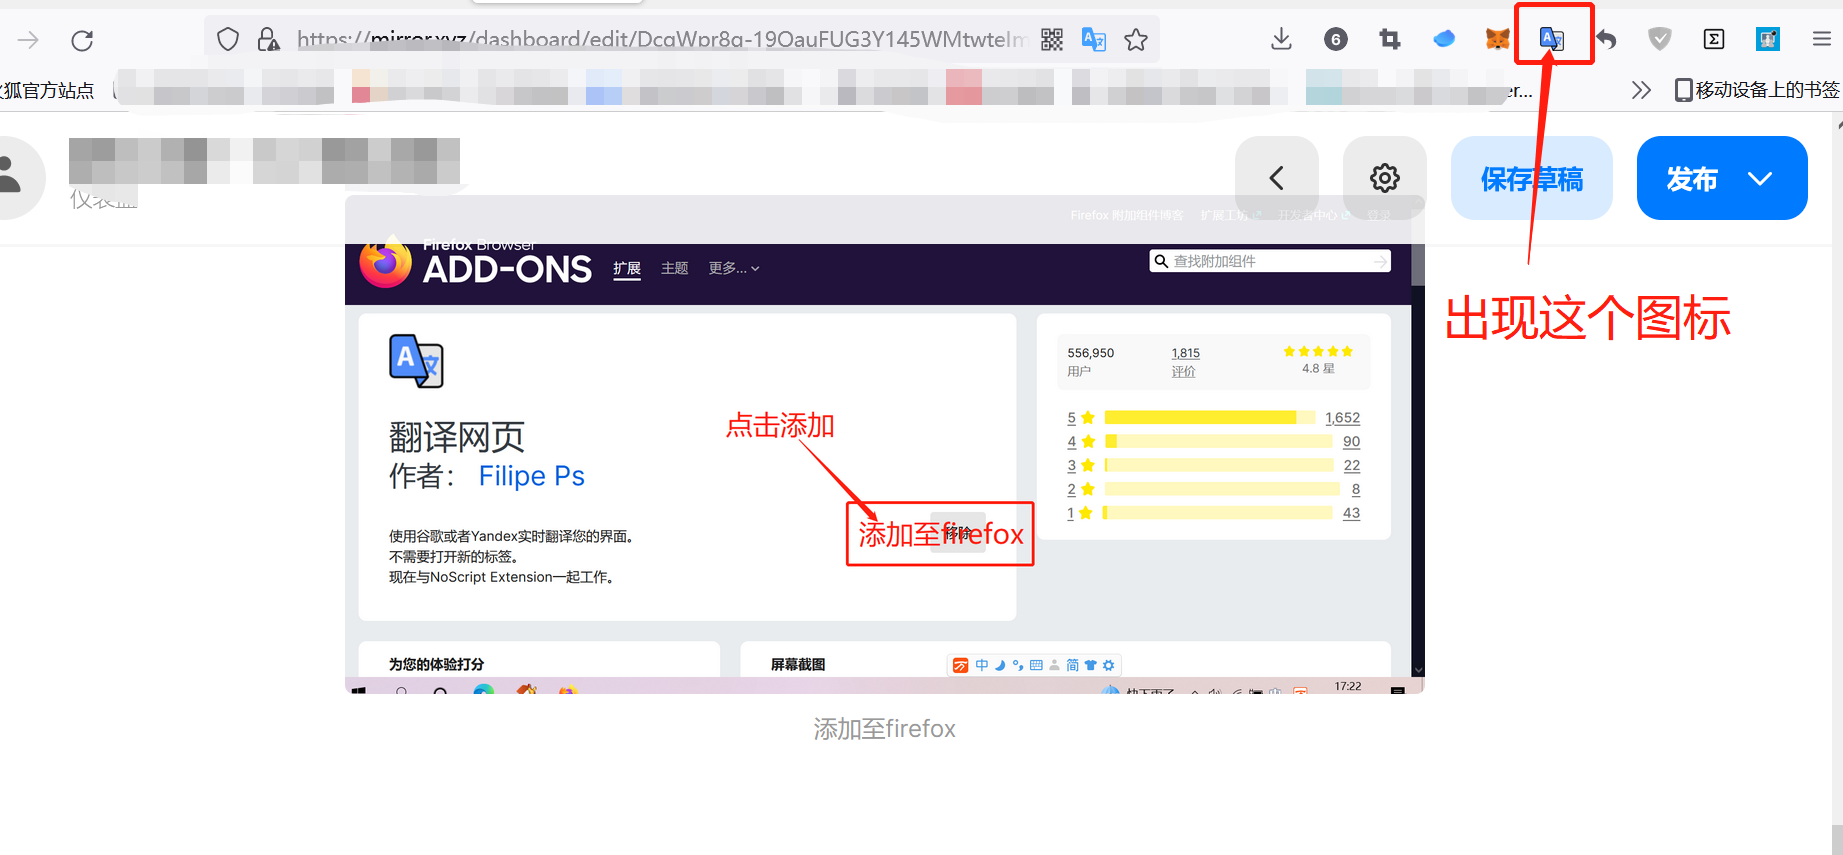Click the site security padlock icon
This screenshot has height=855, width=1843.
click(268, 40)
